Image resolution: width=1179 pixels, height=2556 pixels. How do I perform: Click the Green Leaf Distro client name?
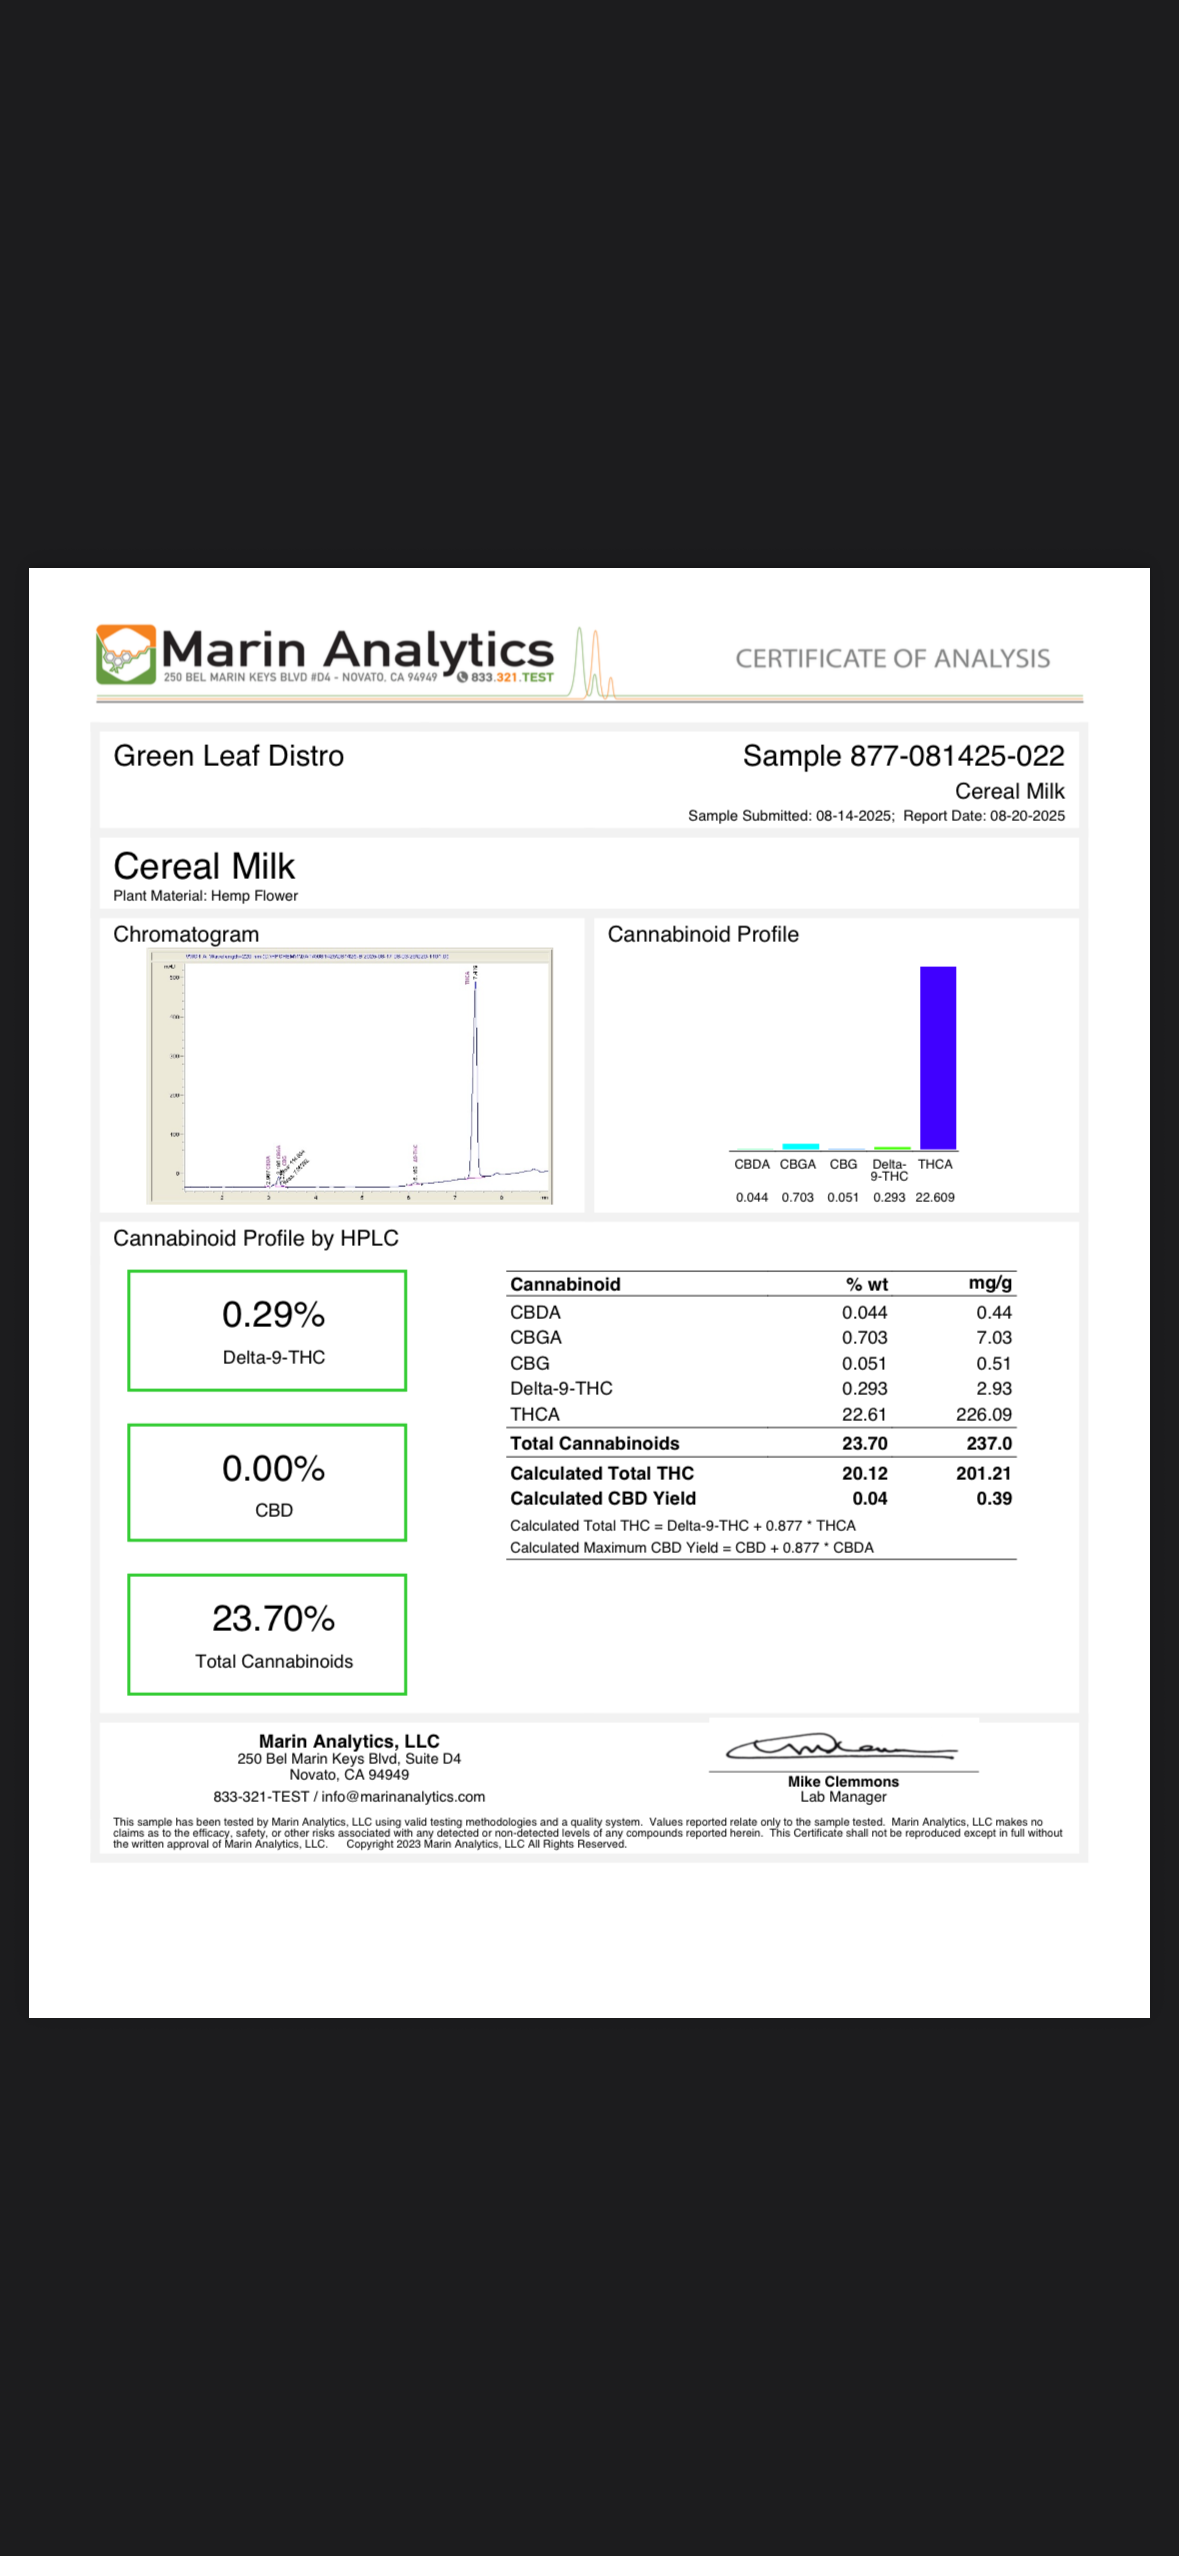(x=228, y=756)
